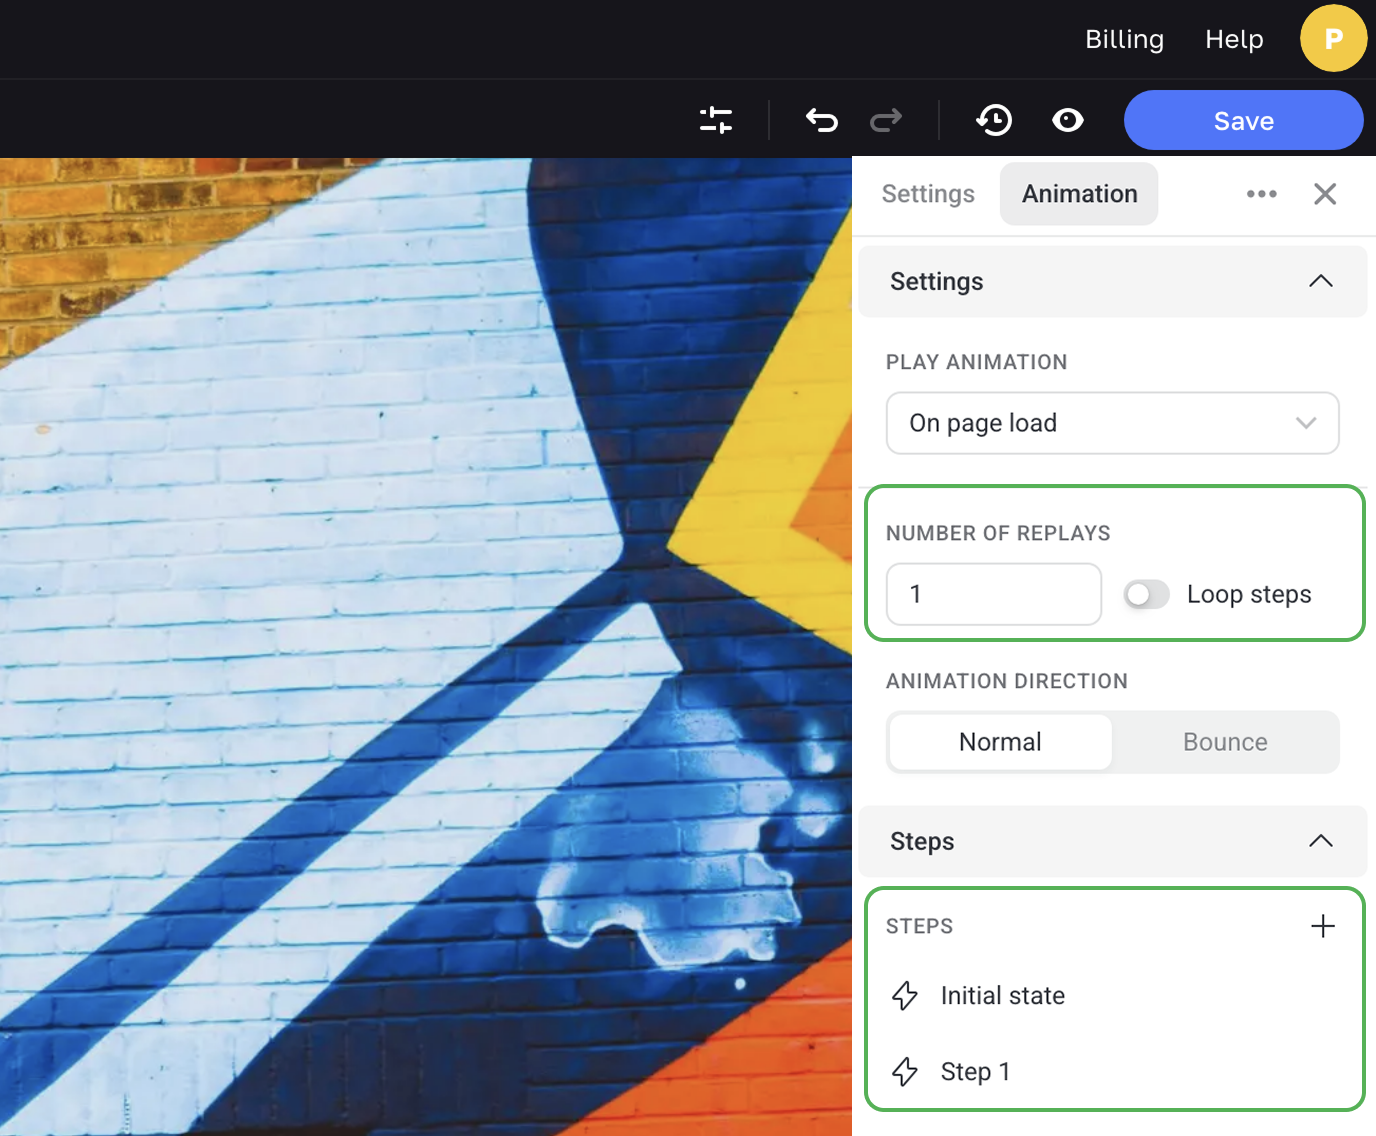Open the adjustments sliders icon in toolbar
Screen dimensions: 1376x1136
point(716,121)
